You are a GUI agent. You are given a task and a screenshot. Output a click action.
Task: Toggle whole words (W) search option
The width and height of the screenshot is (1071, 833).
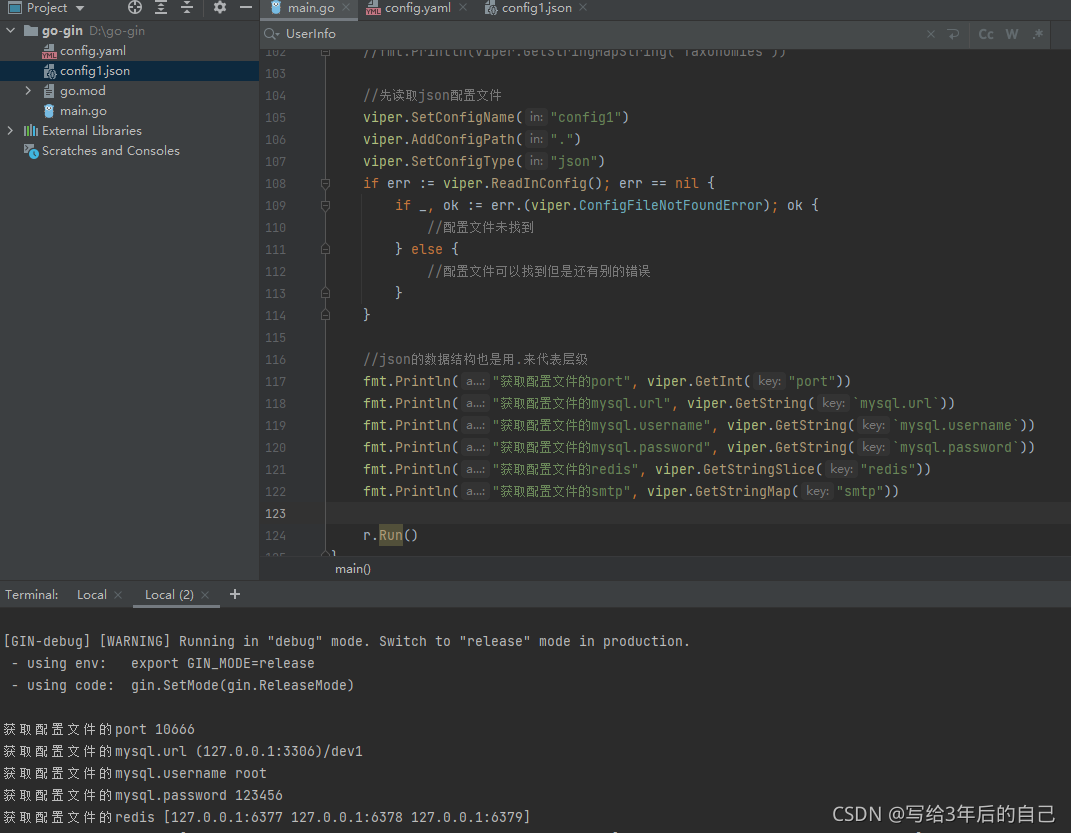point(1011,33)
